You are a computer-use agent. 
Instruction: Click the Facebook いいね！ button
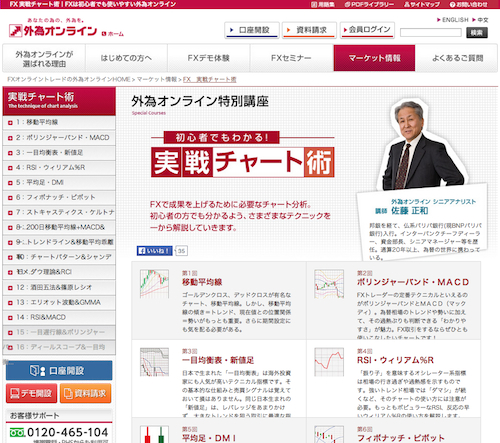pos(154,251)
